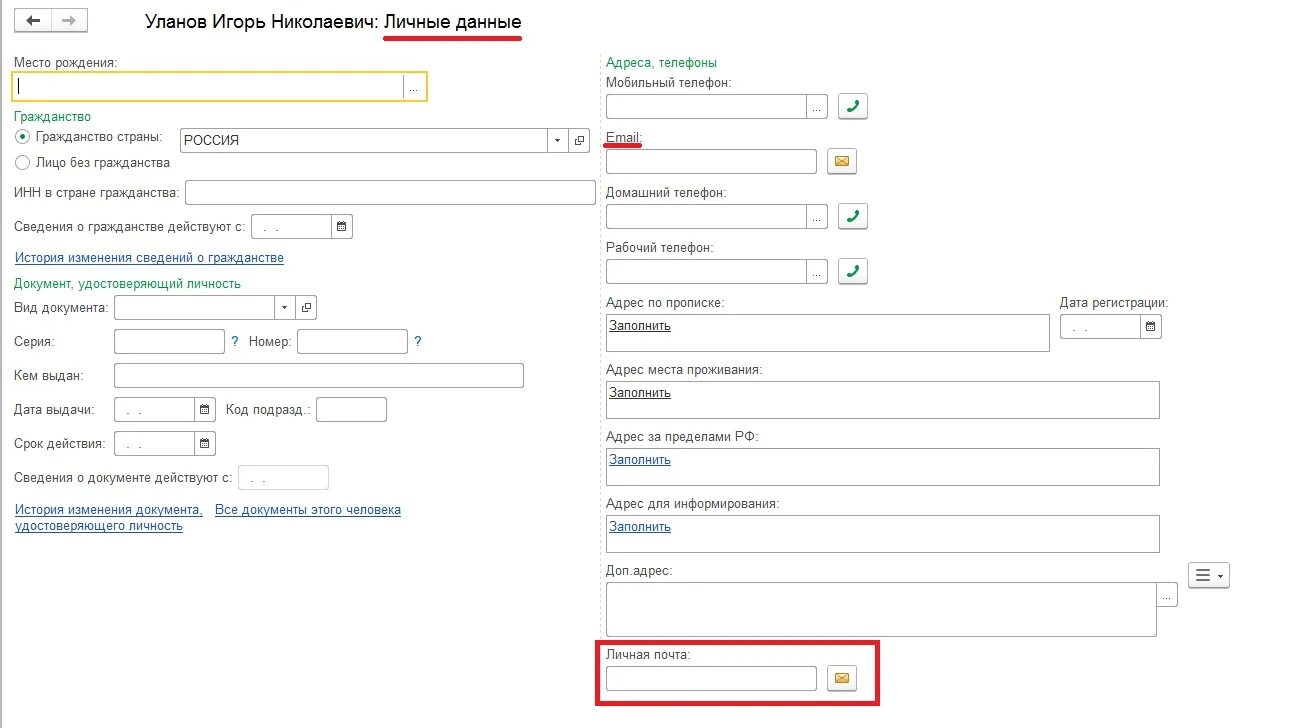The height and width of the screenshot is (728, 1303).
Task: Expand the Вид документа dropdown list
Action: [285, 307]
